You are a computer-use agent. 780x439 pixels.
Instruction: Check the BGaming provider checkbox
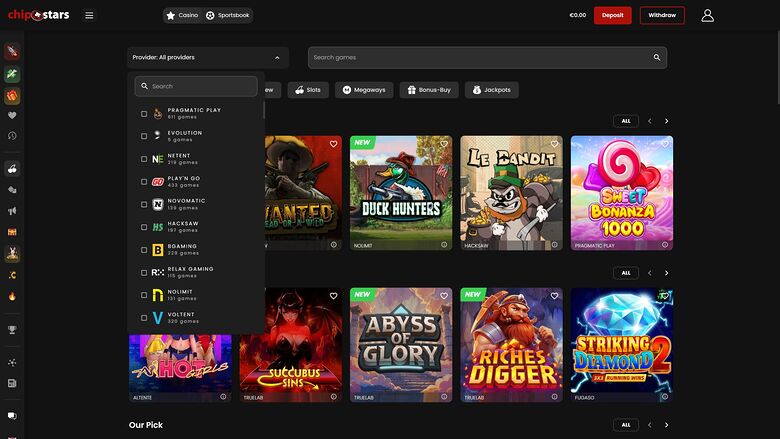(144, 250)
